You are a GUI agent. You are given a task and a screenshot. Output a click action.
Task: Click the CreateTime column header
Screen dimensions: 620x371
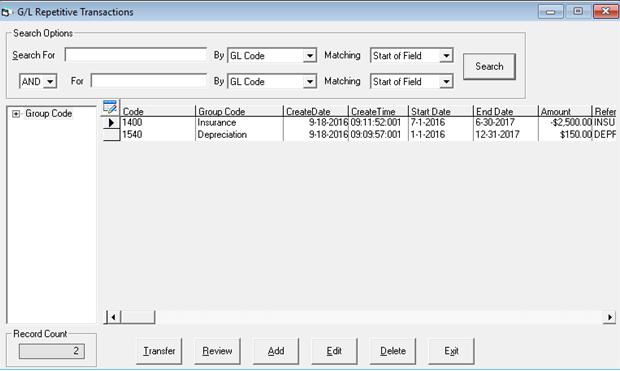pos(378,112)
